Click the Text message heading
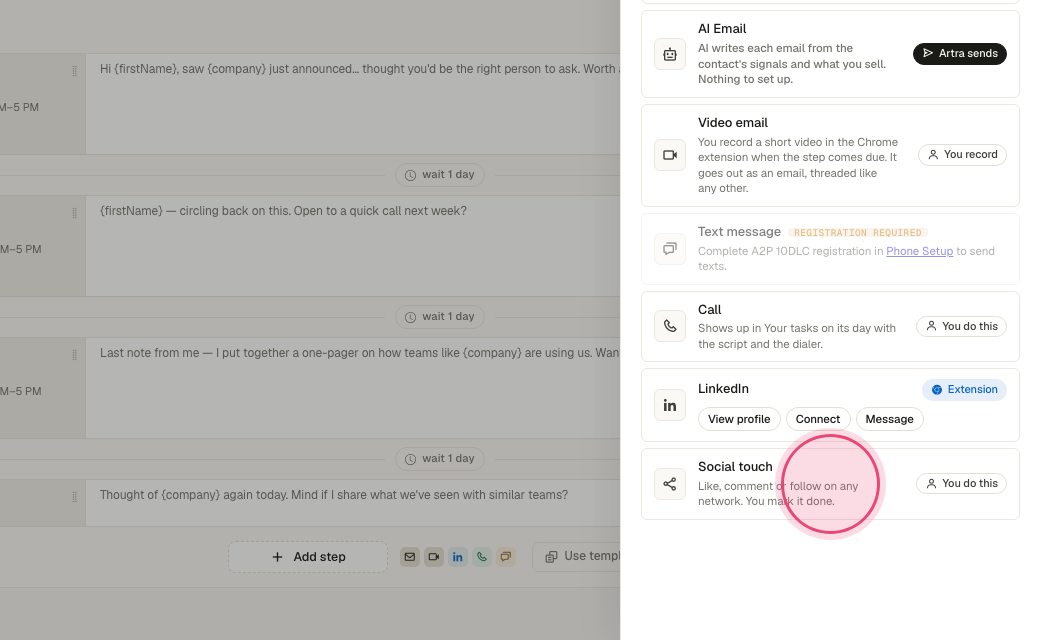Image resolution: width=1040 pixels, height=640 pixels. (739, 231)
